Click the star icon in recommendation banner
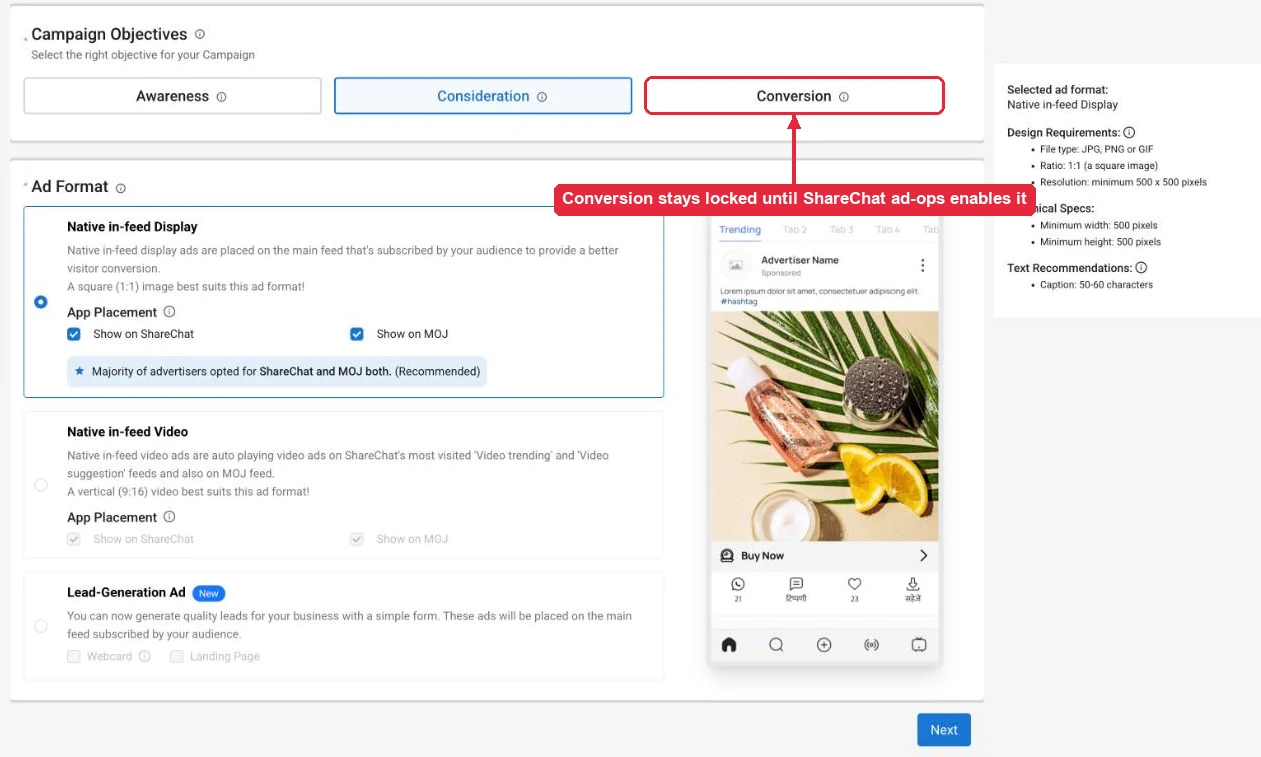 (x=80, y=371)
